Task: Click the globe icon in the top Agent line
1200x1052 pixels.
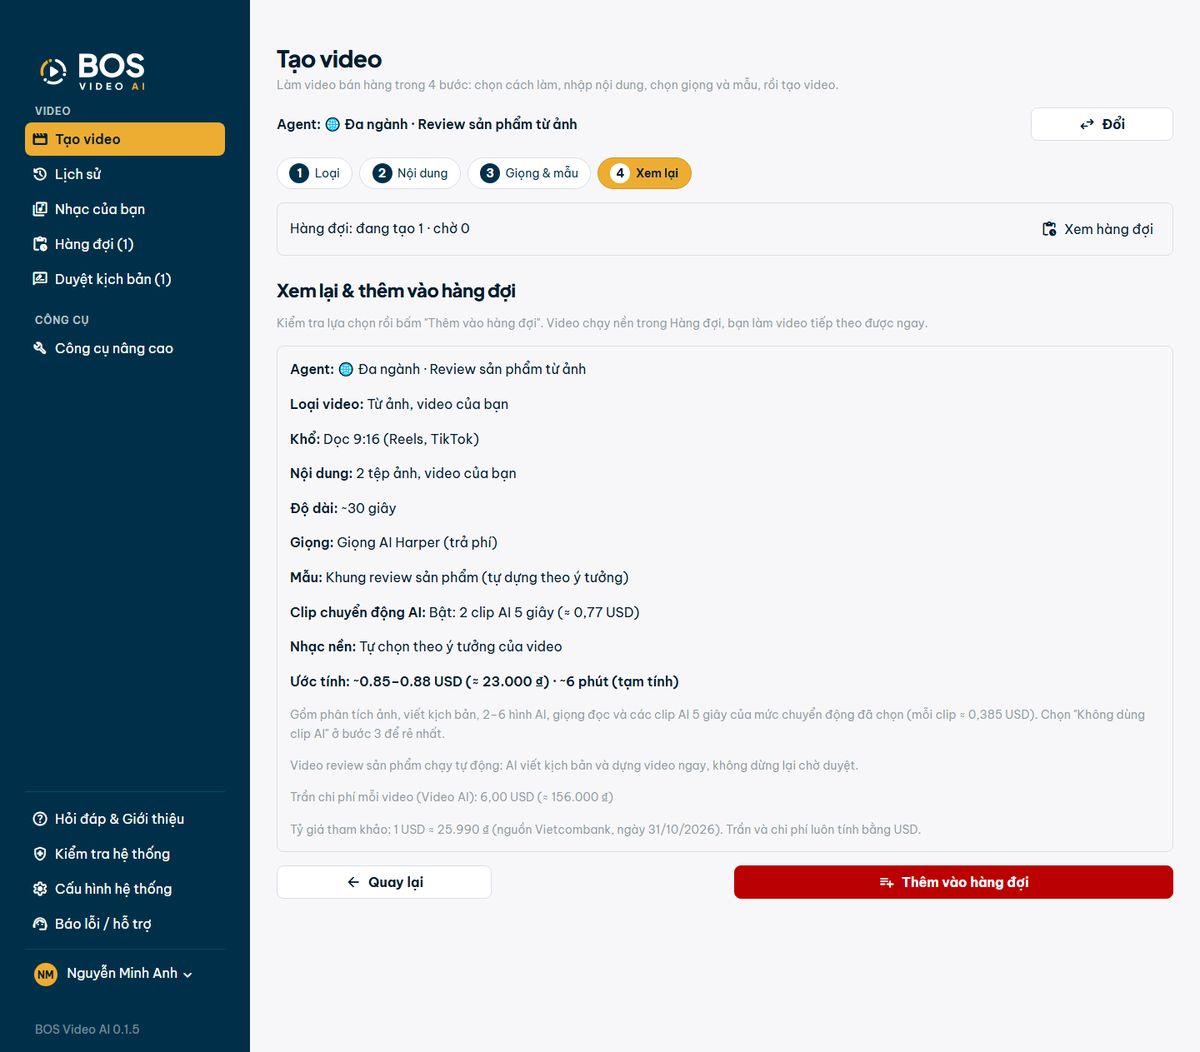Action: [x=333, y=125]
